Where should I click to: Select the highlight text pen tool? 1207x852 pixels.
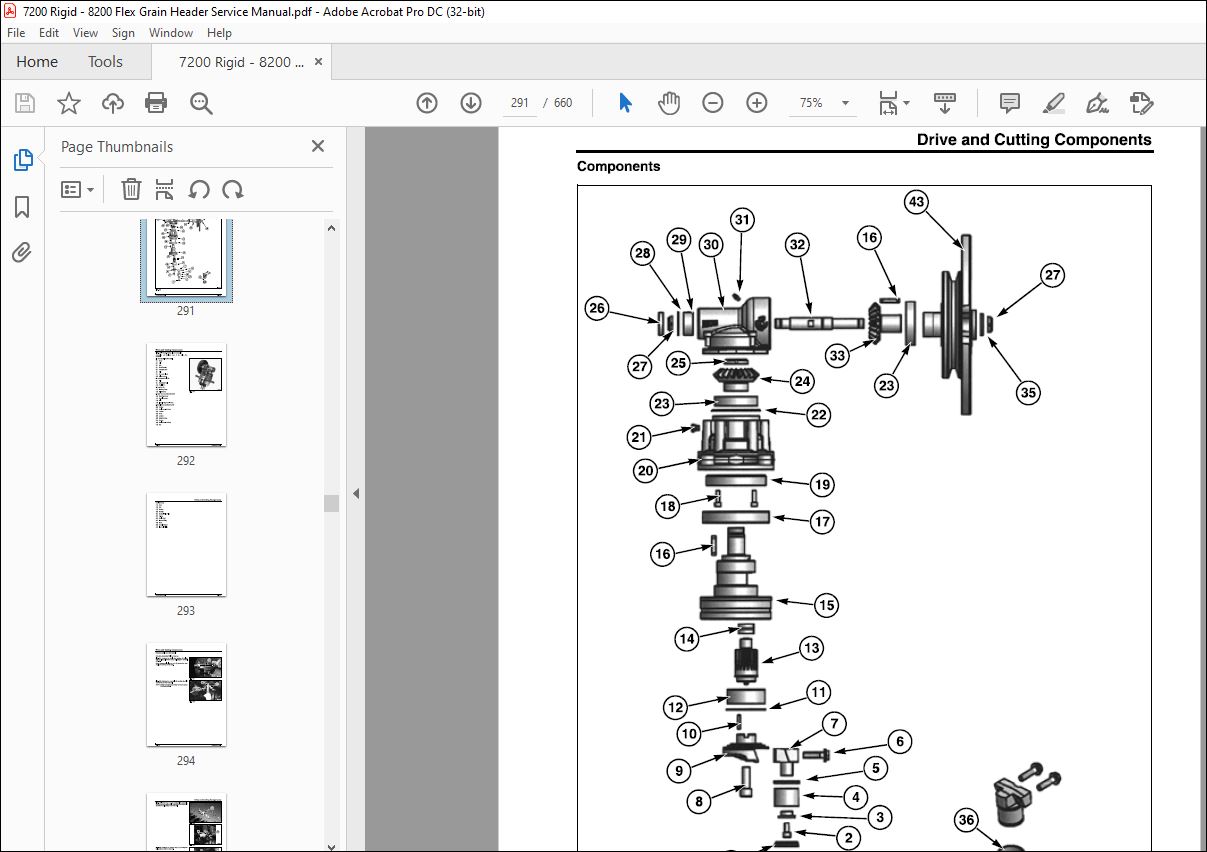click(x=1053, y=103)
